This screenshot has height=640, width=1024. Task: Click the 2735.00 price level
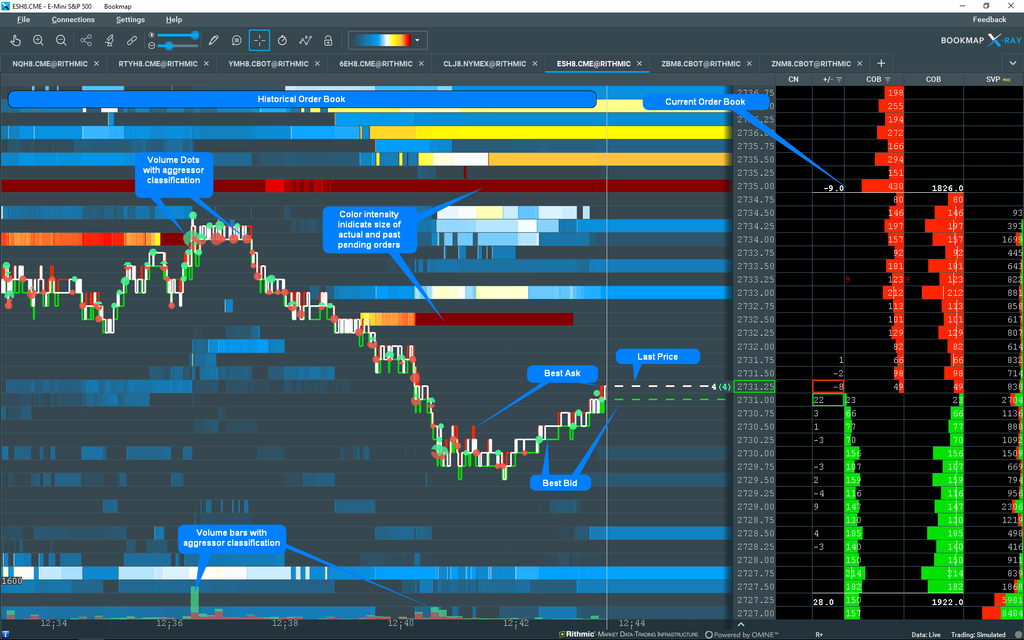(756, 186)
